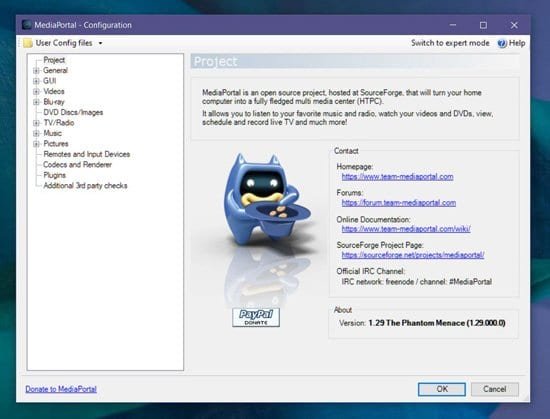Select Project in the settings tree
The image size is (550, 419).
coord(54,60)
